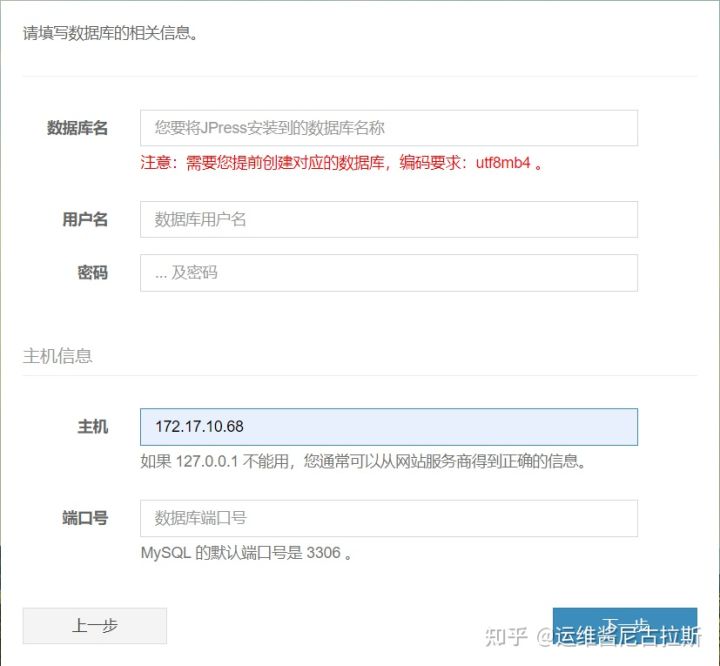Click the 知乎 watermark logo text

506,637
